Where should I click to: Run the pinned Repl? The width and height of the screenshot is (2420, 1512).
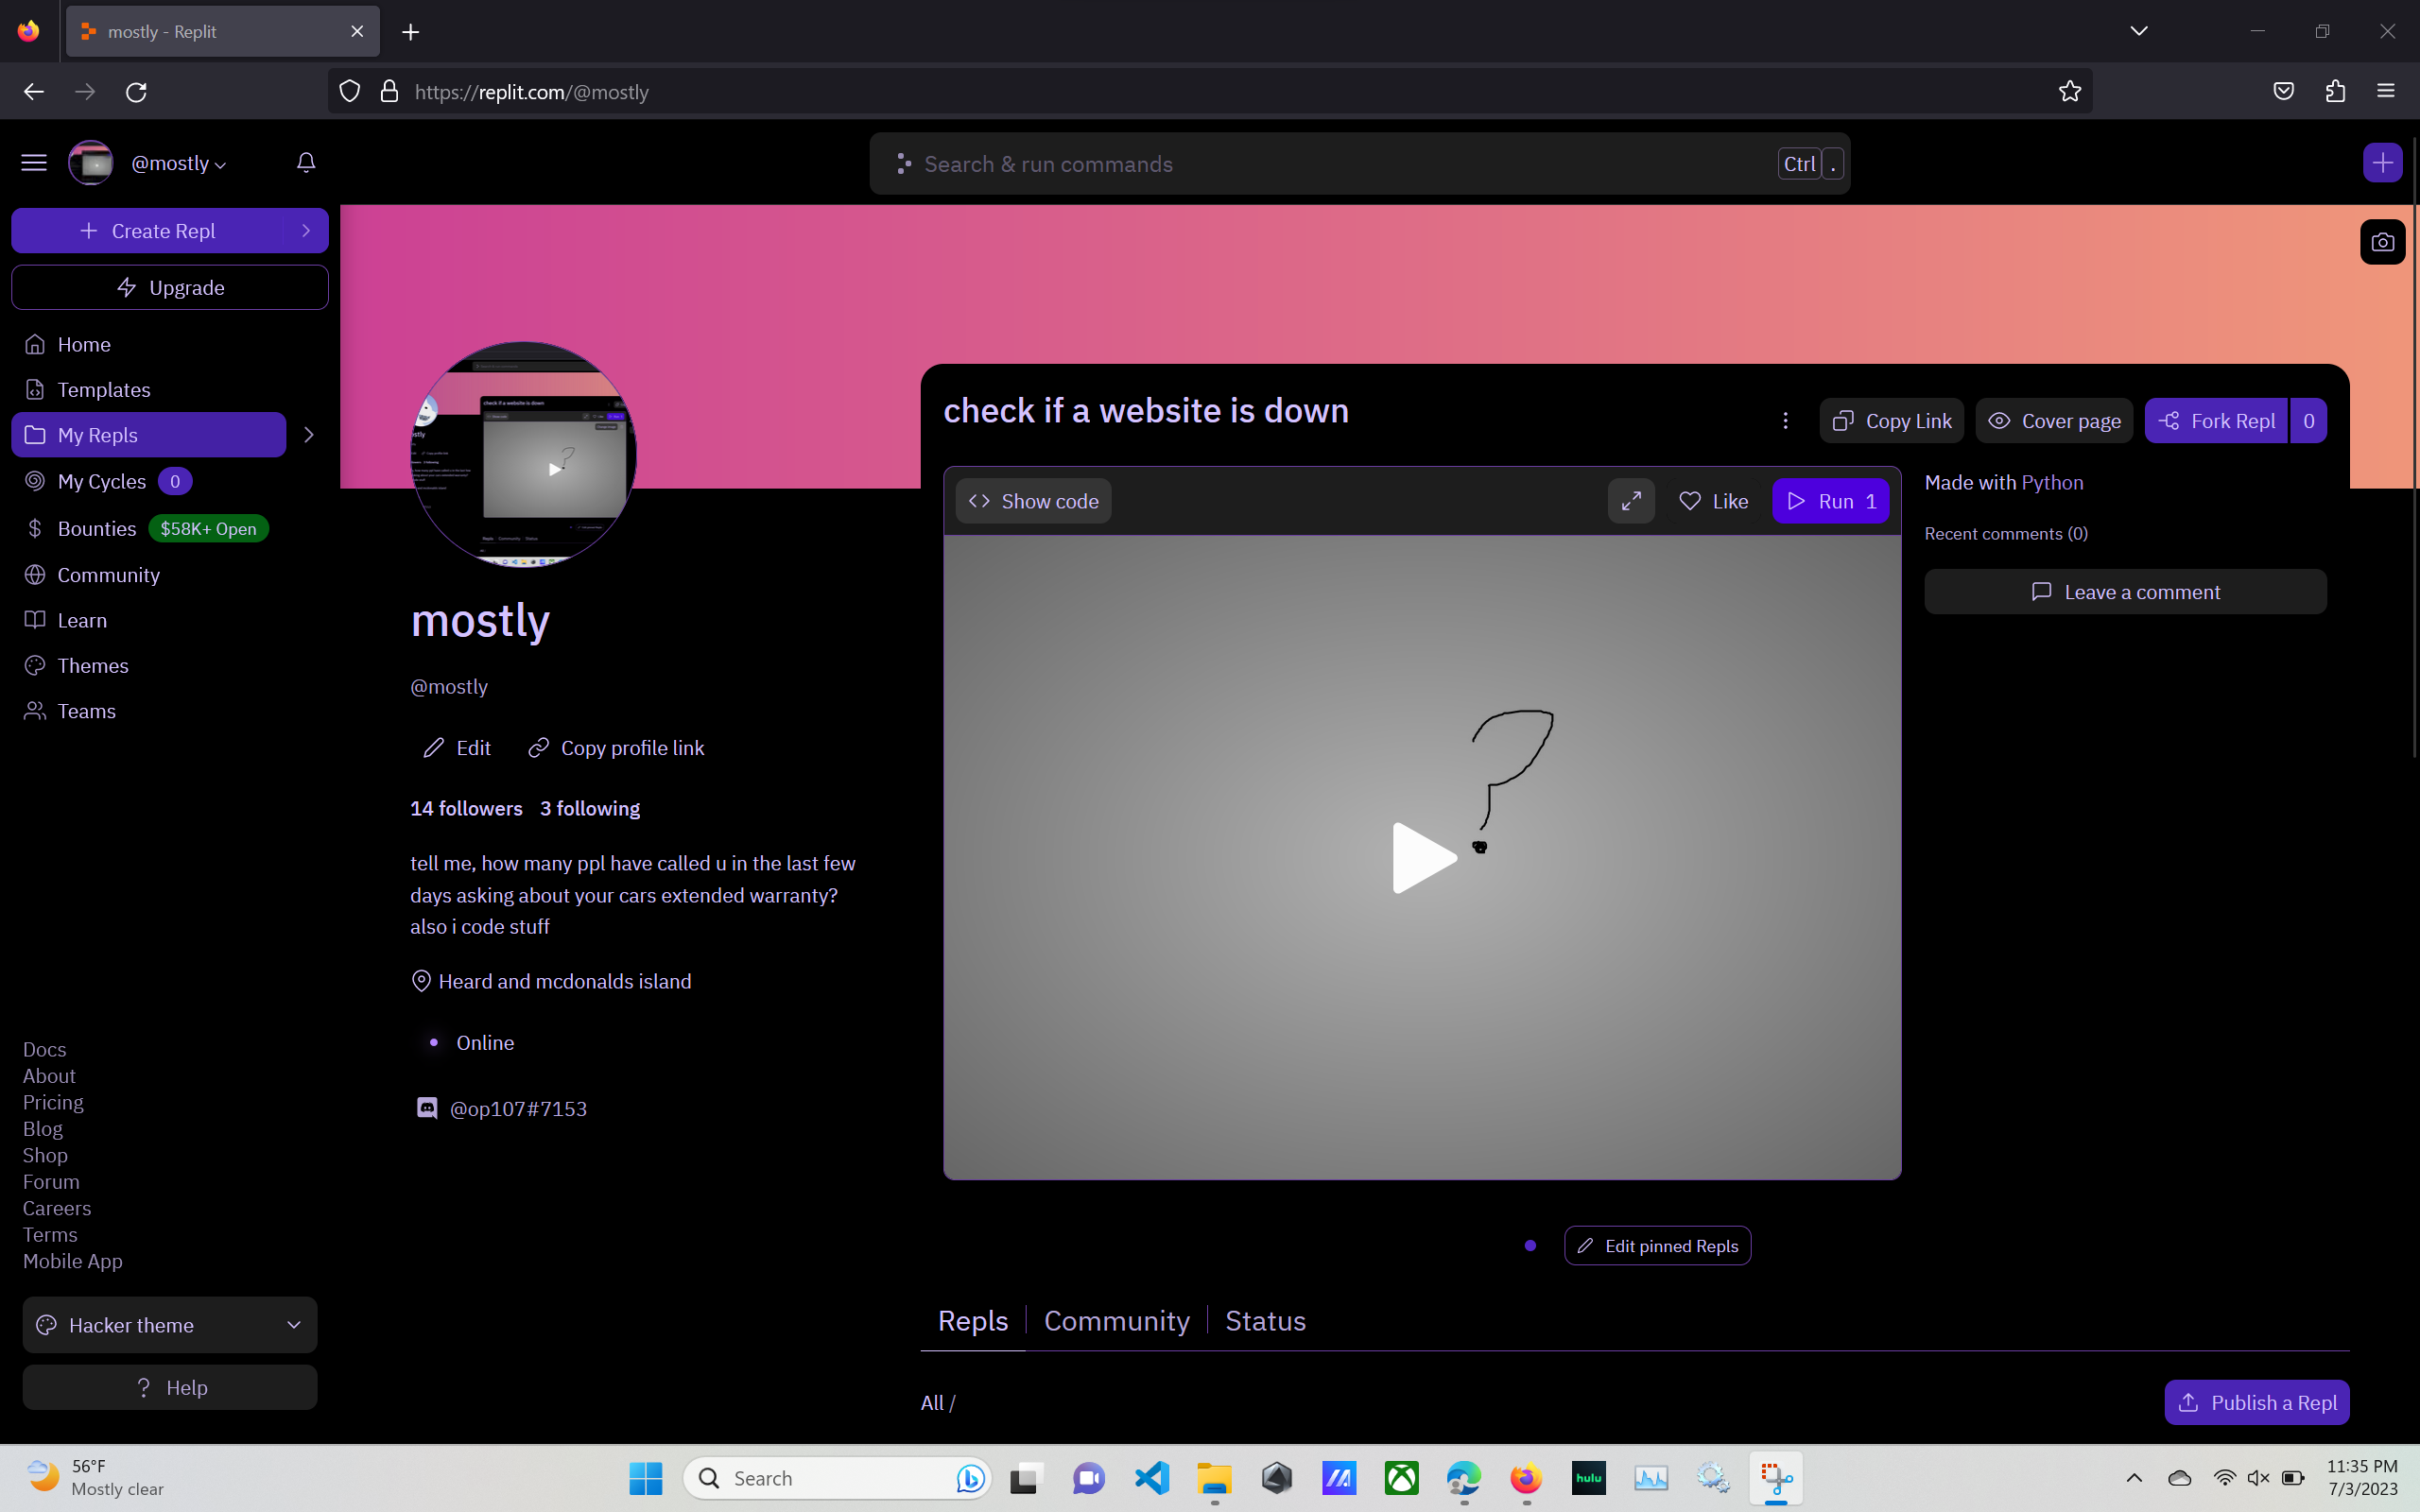(1831, 501)
